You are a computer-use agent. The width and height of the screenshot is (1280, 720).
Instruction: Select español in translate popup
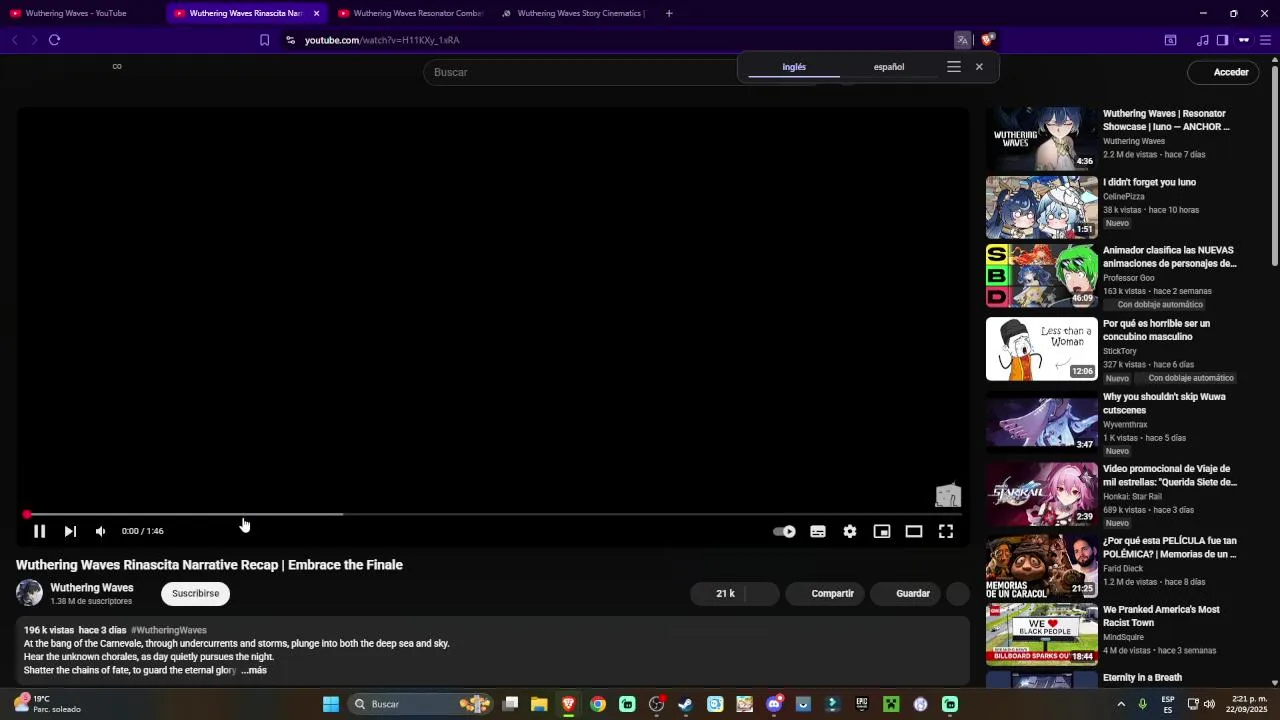pyautogui.click(x=889, y=67)
